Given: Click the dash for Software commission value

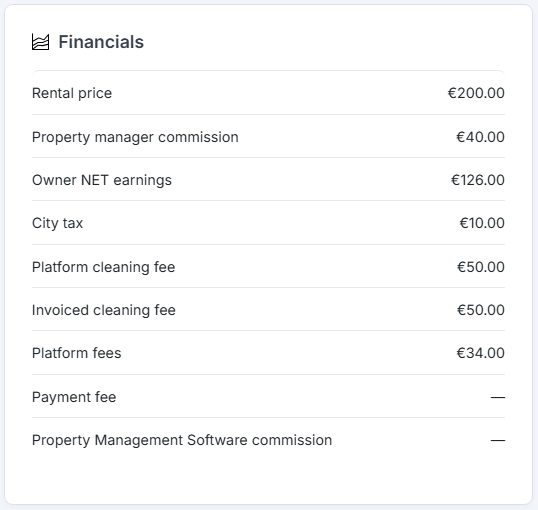Looking at the screenshot, I should (x=498, y=440).
